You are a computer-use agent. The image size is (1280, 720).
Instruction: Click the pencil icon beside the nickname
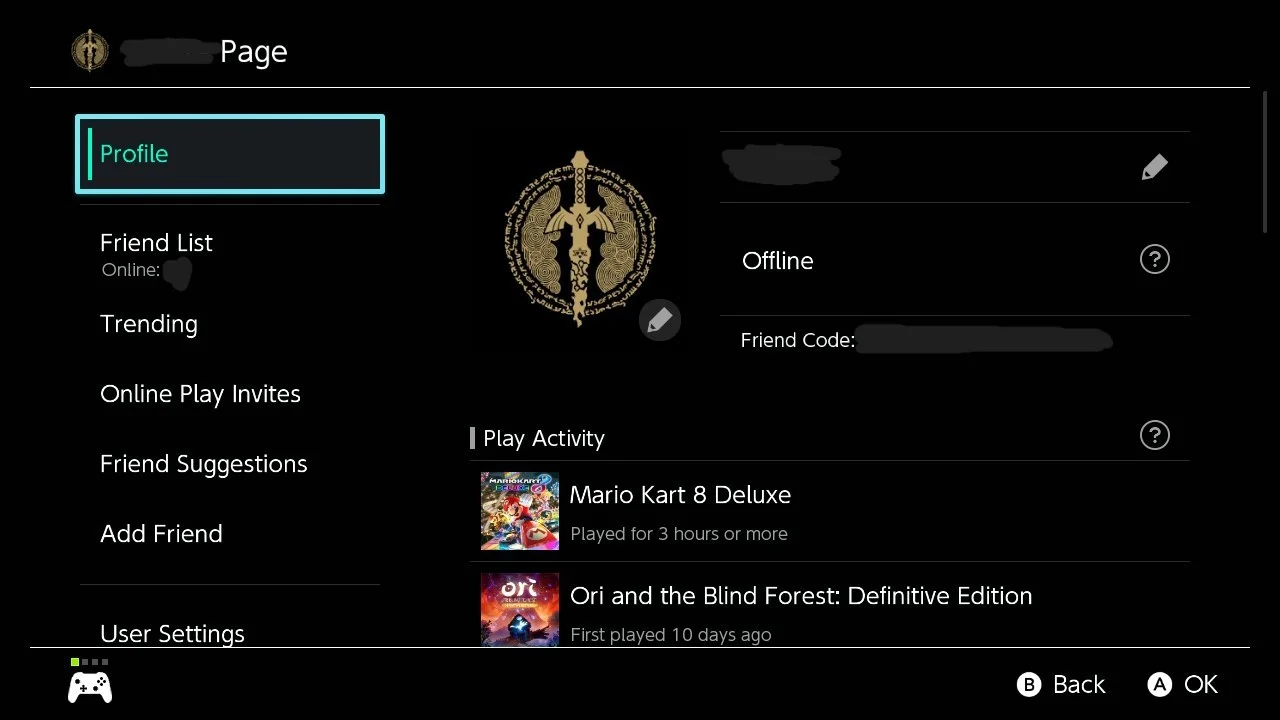pyautogui.click(x=1154, y=167)
